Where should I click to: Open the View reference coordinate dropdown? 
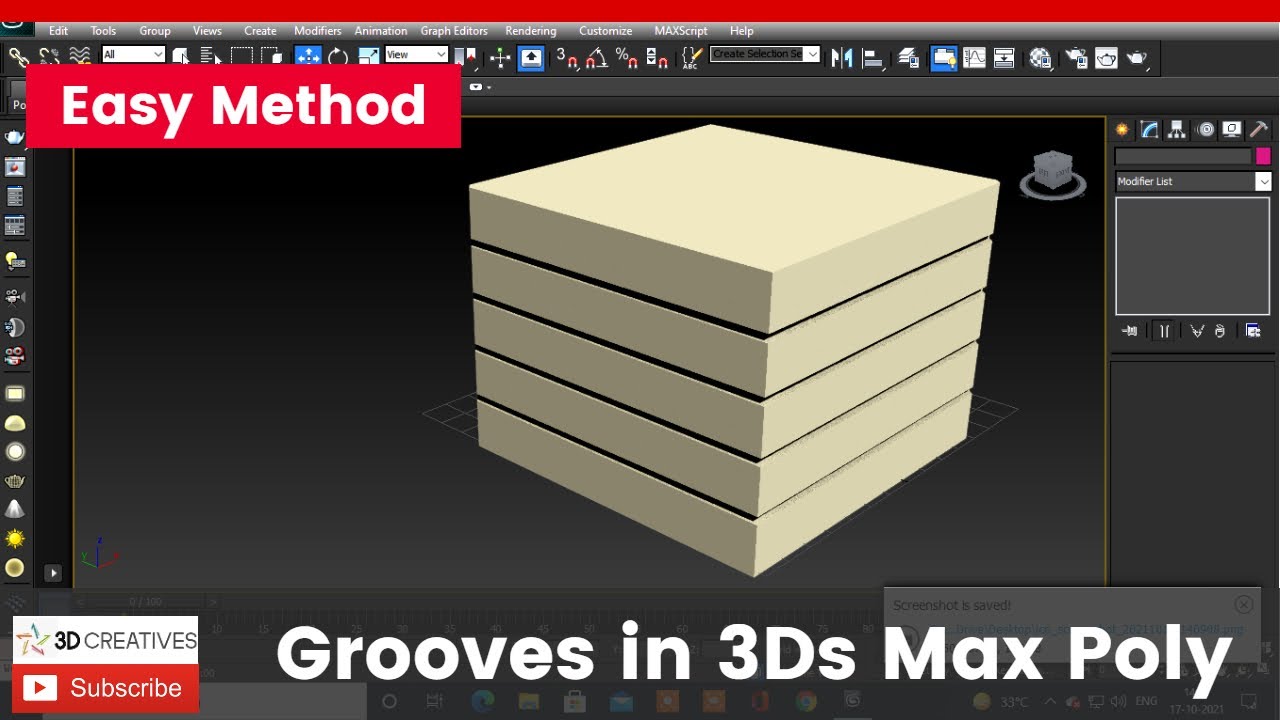(x=416, y=55)
